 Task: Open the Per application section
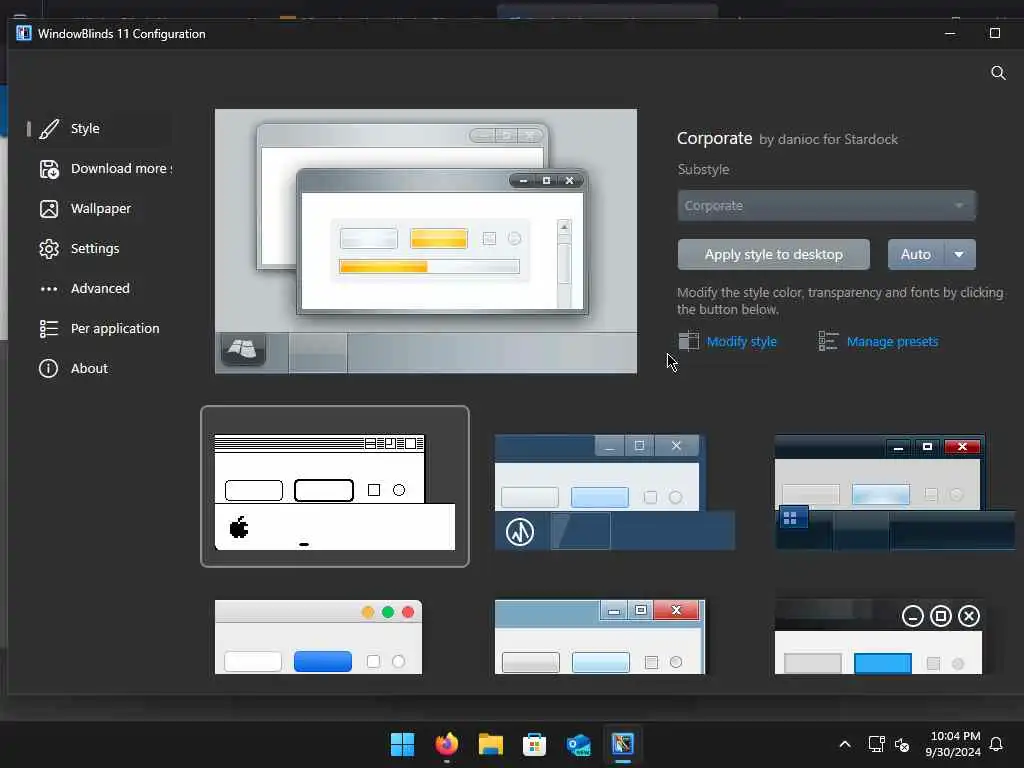point(98,328)
